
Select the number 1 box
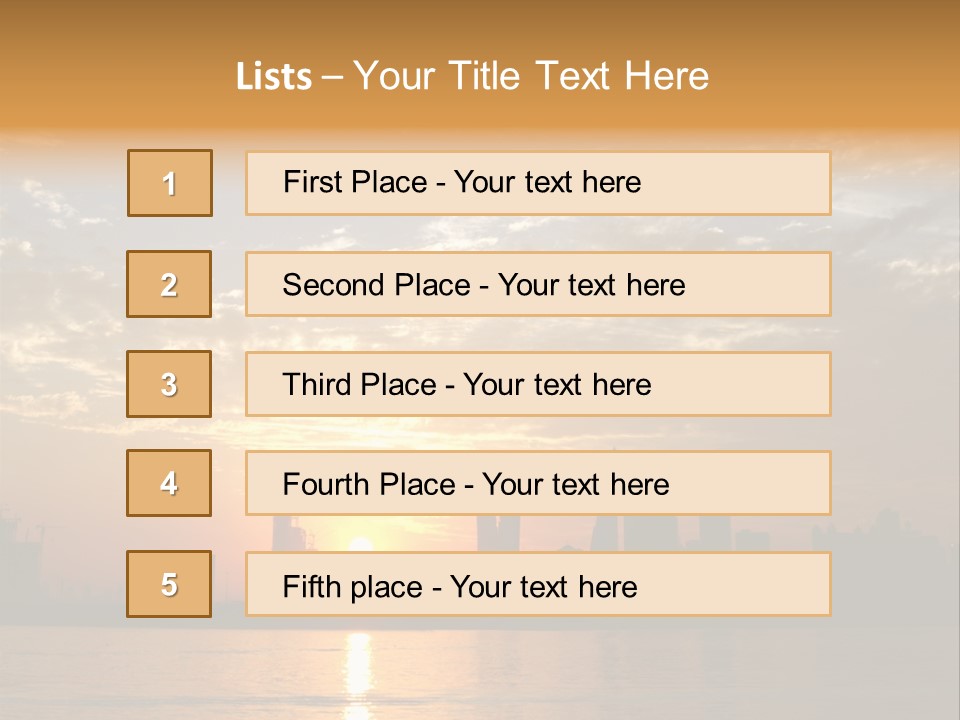click(x=170, y=183)
